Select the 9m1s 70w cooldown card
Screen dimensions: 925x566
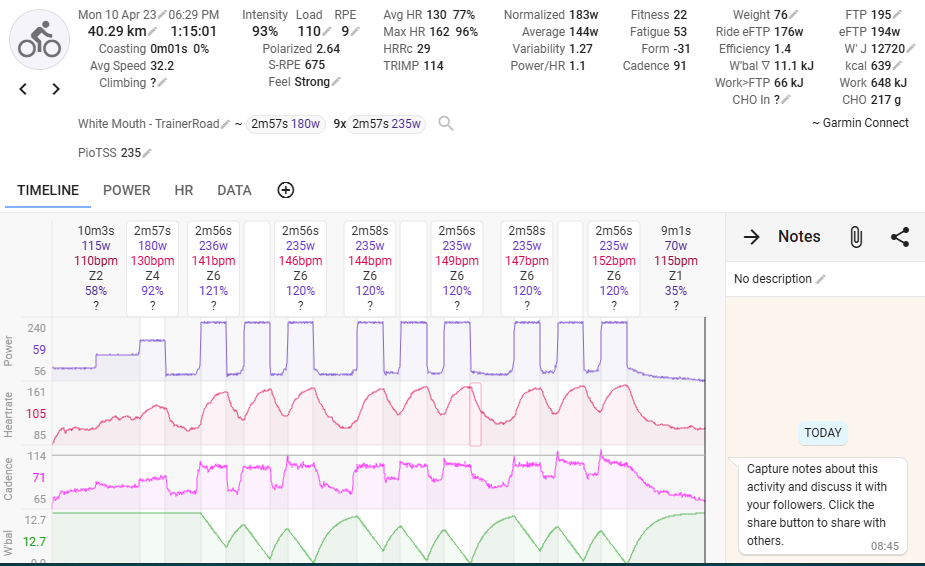pyautogui.click(x=675, y=268)
